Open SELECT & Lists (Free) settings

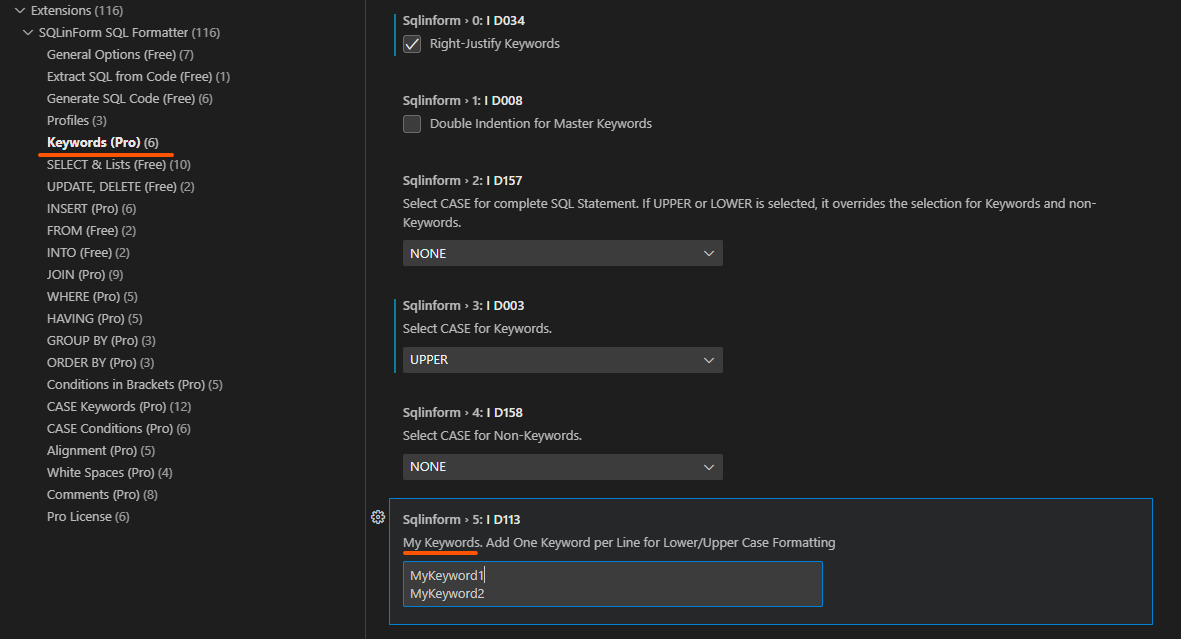(118, 164)
